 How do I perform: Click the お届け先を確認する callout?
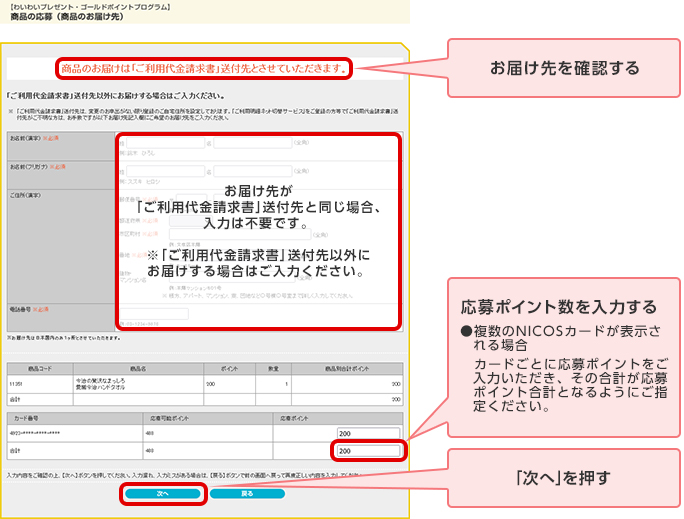[x=564, y=69]
